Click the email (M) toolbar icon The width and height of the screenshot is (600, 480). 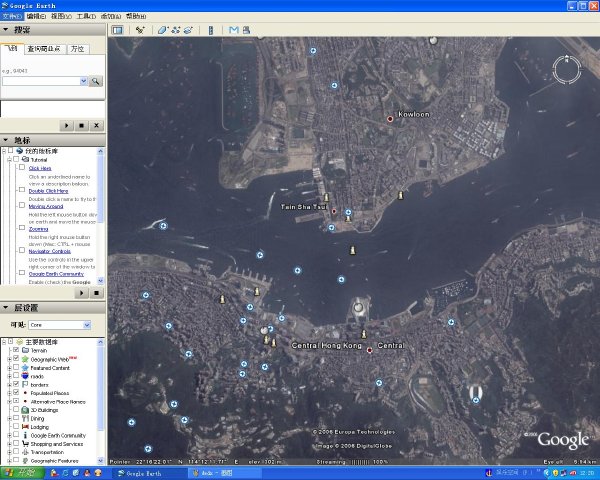coord(233,30)
